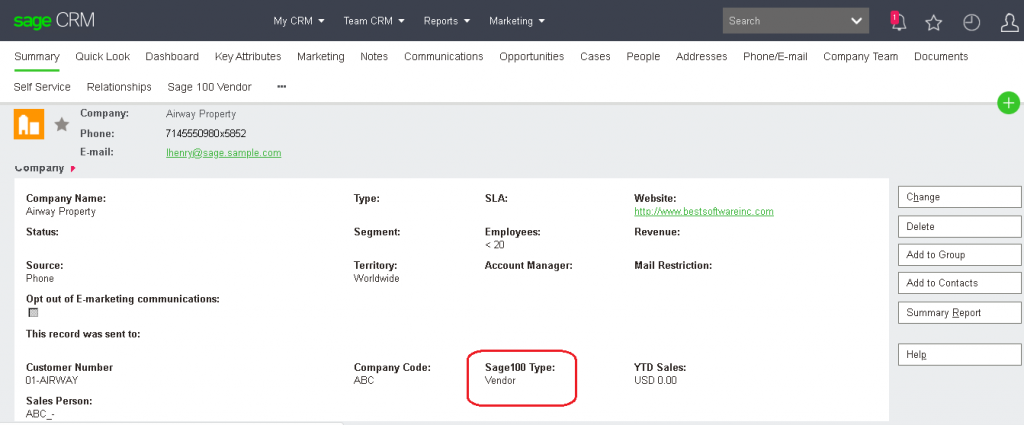The height and width of the screenshot is (425, 1024).
Task: Click the Add to Group button
Action: click(x=959, y=255)
